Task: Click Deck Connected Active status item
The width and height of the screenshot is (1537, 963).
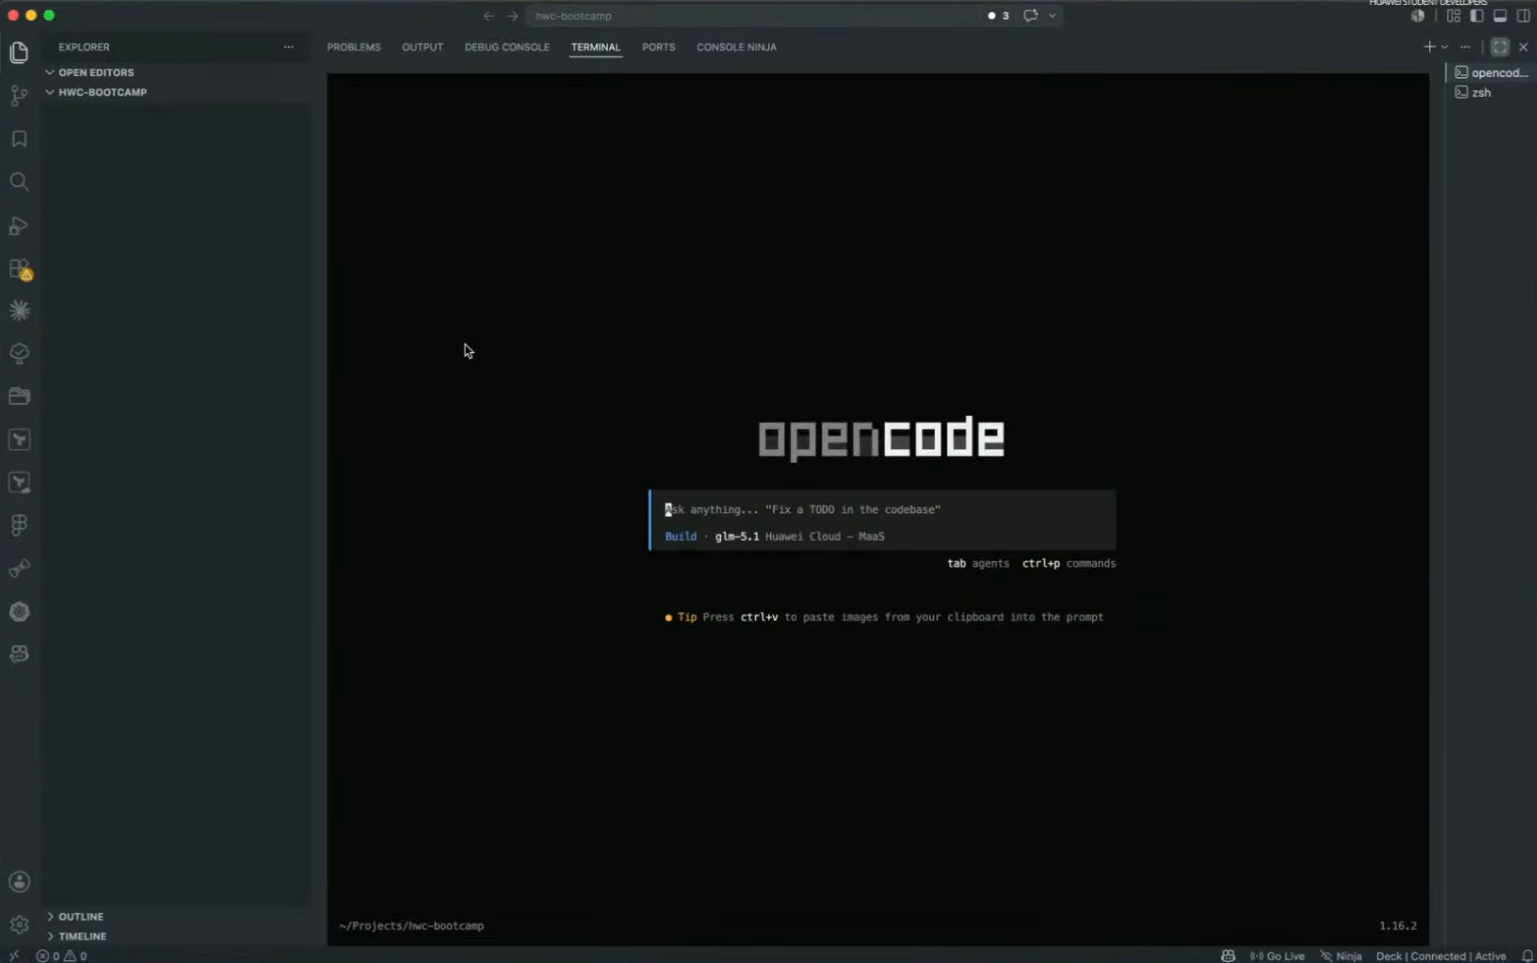Action: click(x=1441, y=956)
